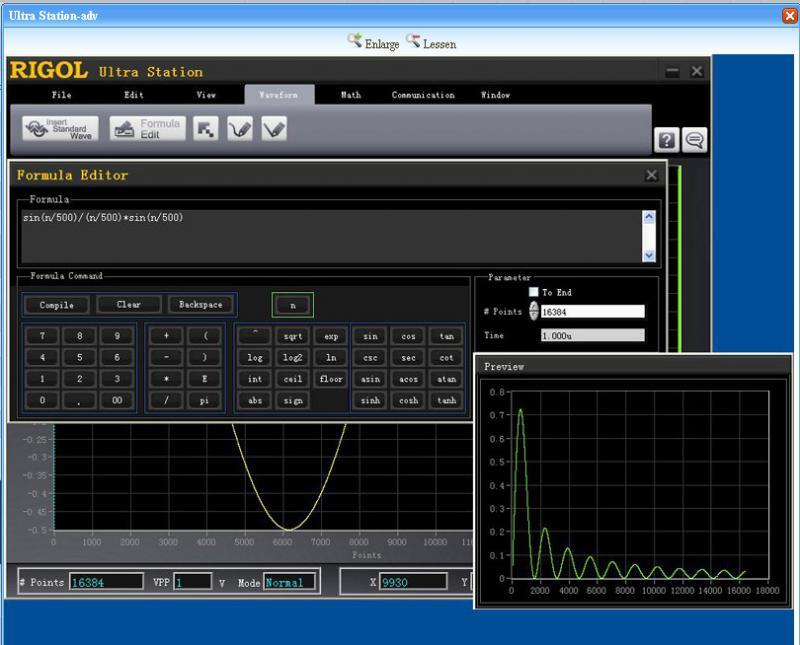
Task: Insert the sqrt function
Action: pos(293,337)
